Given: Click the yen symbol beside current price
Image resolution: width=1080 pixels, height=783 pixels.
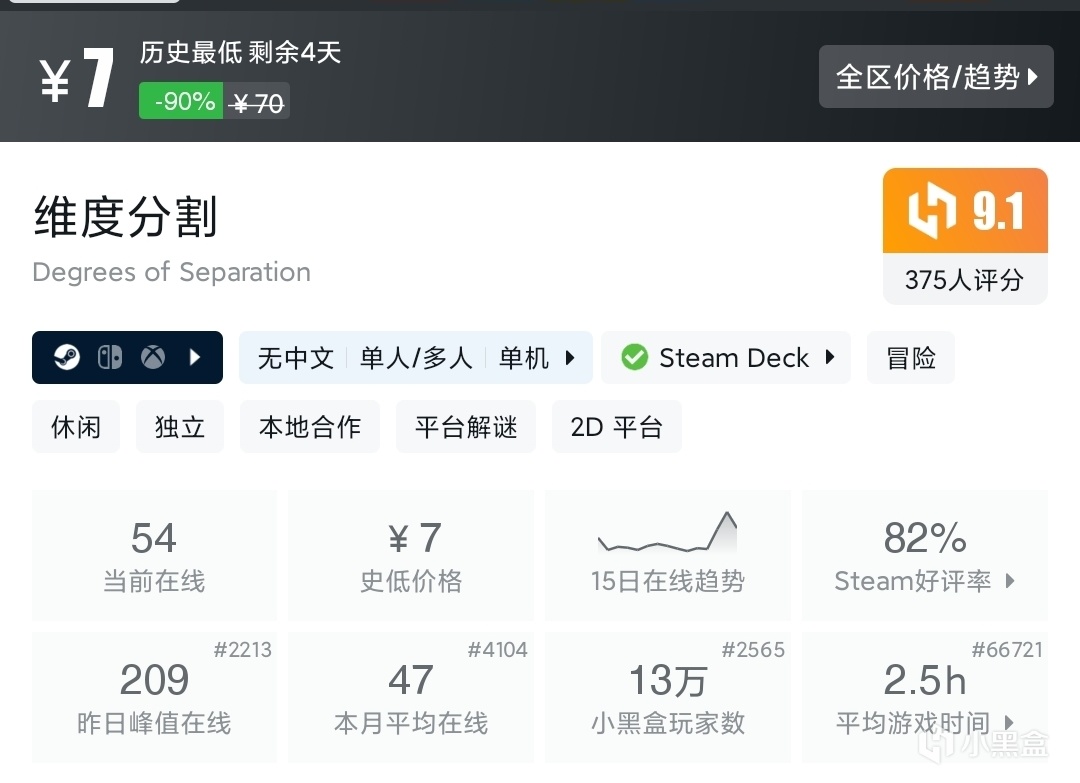Looking at the screenshot, I should [55, 82].
